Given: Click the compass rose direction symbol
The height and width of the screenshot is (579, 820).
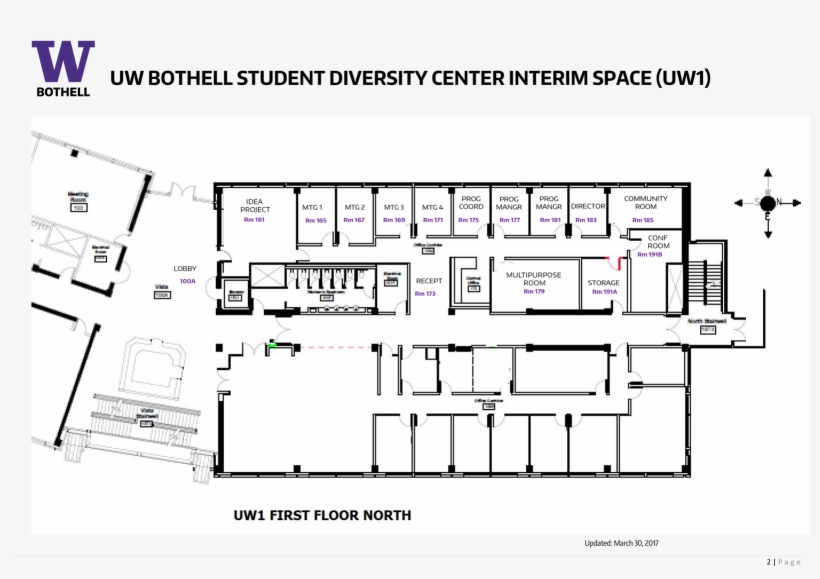Looking at the screenshot, I should [767, 203].
